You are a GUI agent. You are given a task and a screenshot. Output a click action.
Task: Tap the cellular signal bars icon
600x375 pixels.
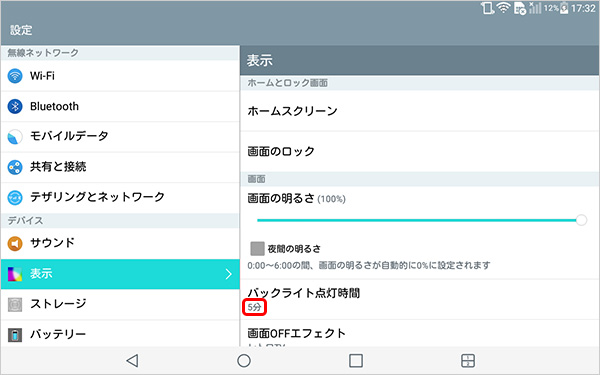pyautogui.click(x=535, y=8)
